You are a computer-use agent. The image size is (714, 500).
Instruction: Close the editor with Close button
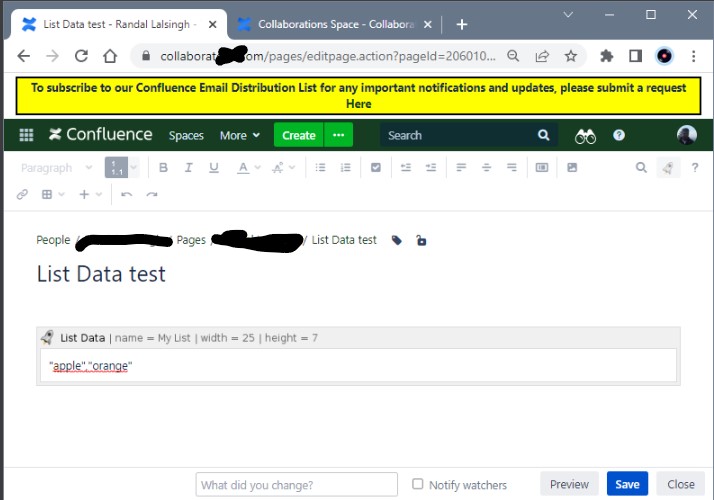pyautogui.click(x=681, y=484)
